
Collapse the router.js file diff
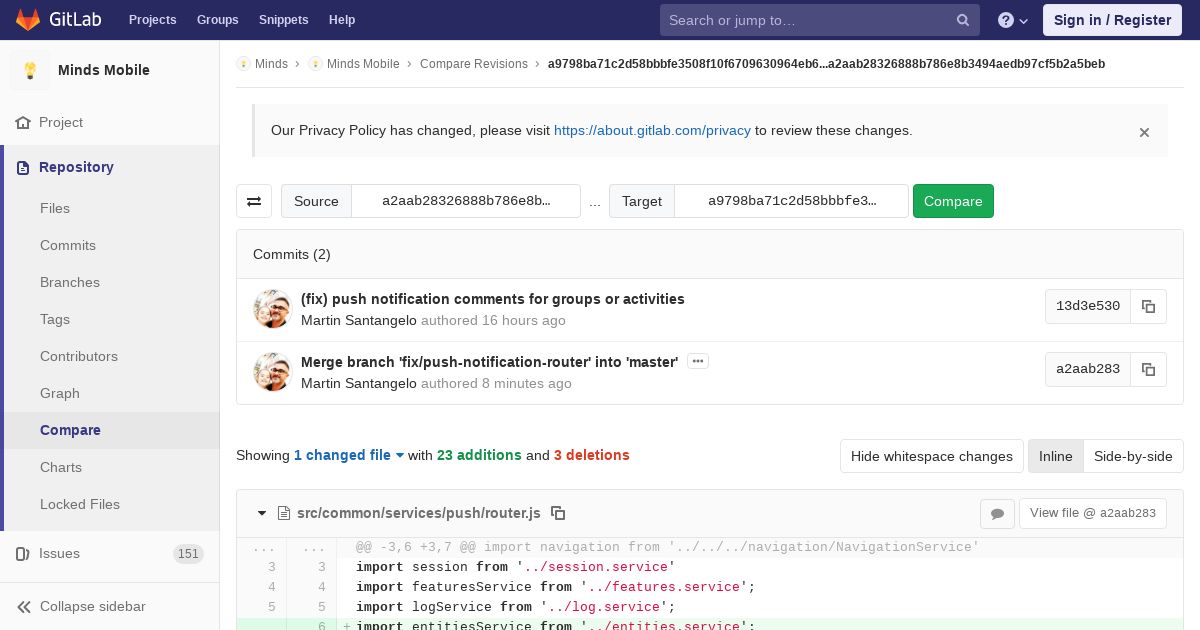[262, 513]
